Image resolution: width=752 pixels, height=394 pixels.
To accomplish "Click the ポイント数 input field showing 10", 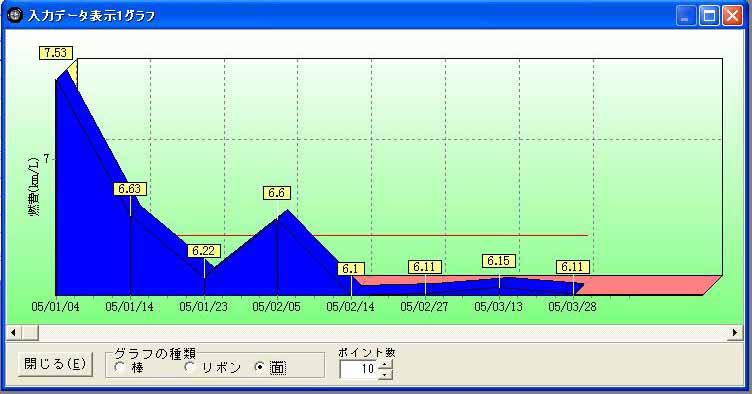I will tap(359, 369).
